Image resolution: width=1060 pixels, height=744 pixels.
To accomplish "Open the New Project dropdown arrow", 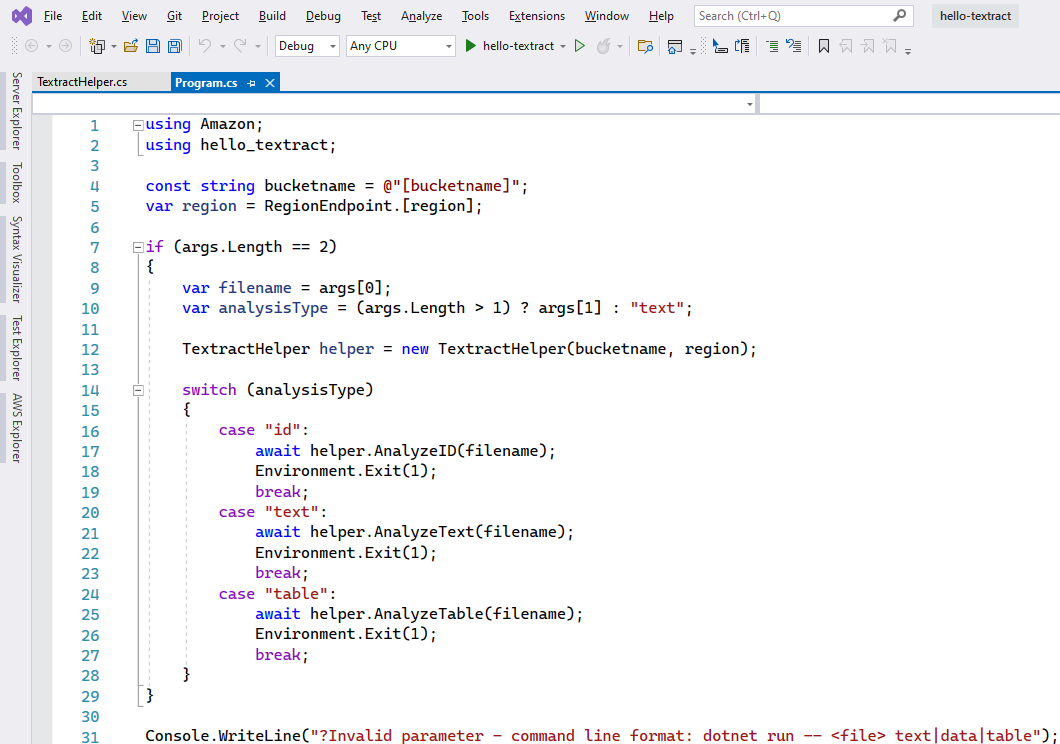I will (114, 46).
